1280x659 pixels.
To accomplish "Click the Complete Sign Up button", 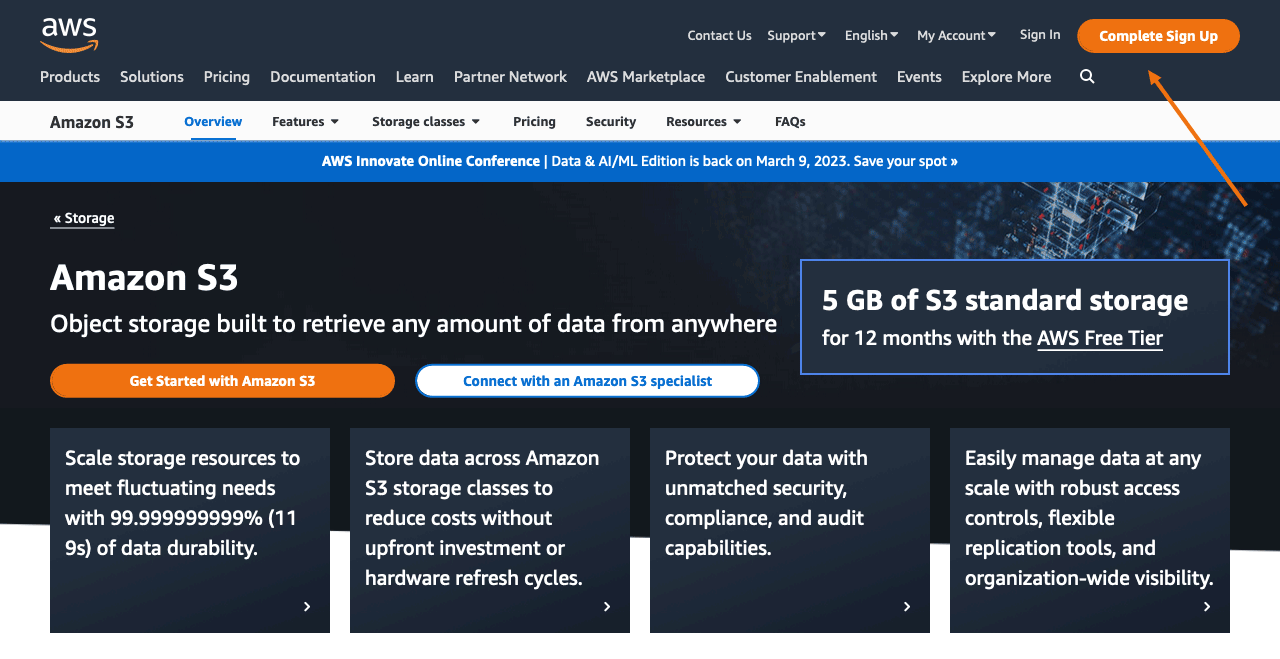I will coord(1157,35).
